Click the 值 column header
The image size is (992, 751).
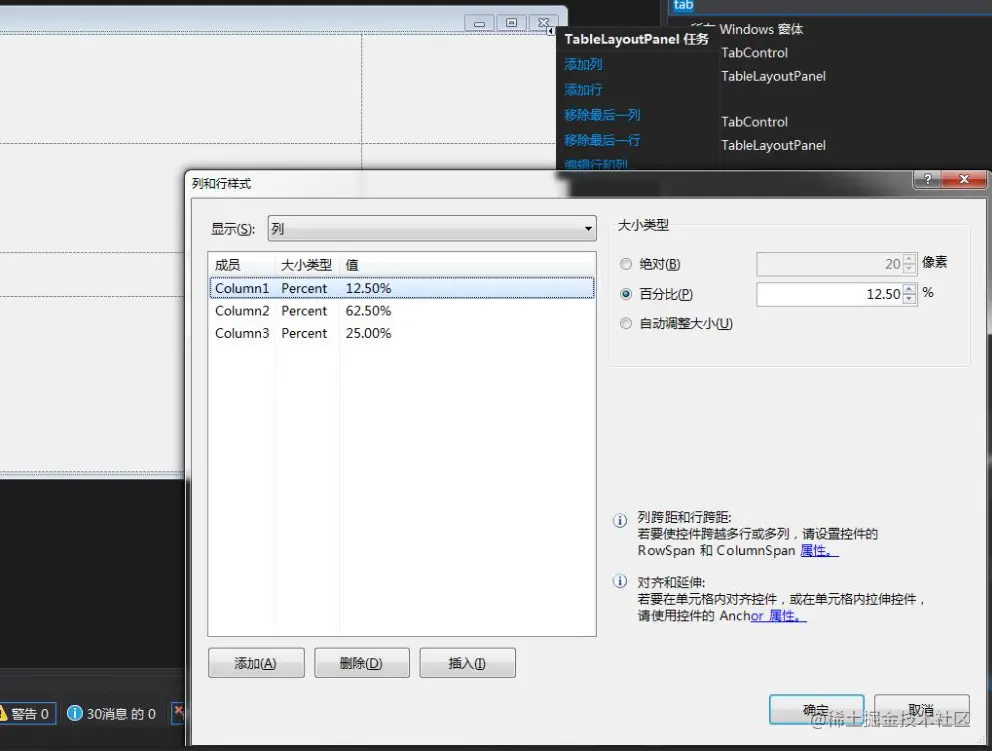(467, 264)
